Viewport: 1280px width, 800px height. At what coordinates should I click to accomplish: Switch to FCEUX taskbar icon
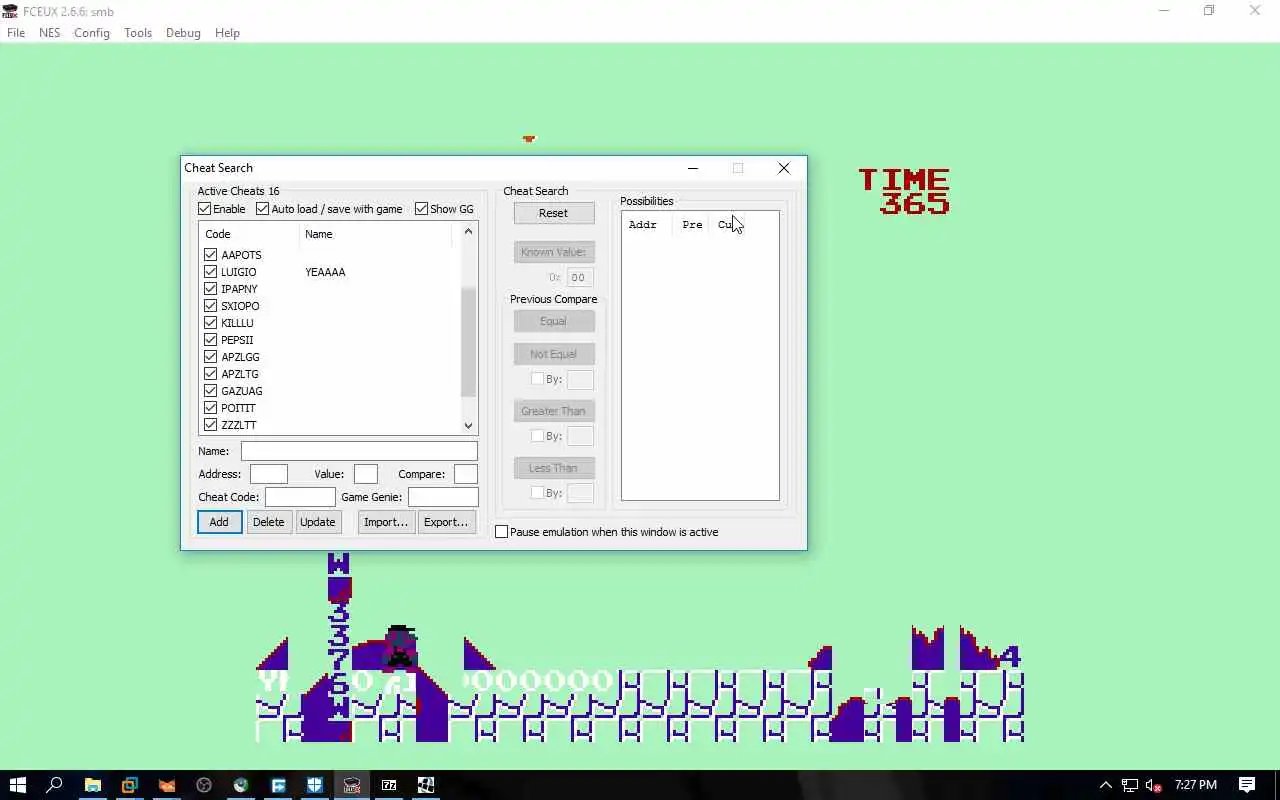(352, 785)
